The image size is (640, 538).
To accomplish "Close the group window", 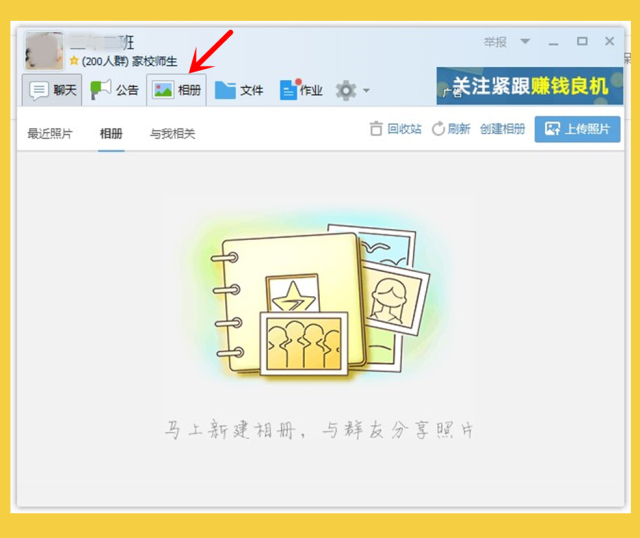I will tap(609, 41).
